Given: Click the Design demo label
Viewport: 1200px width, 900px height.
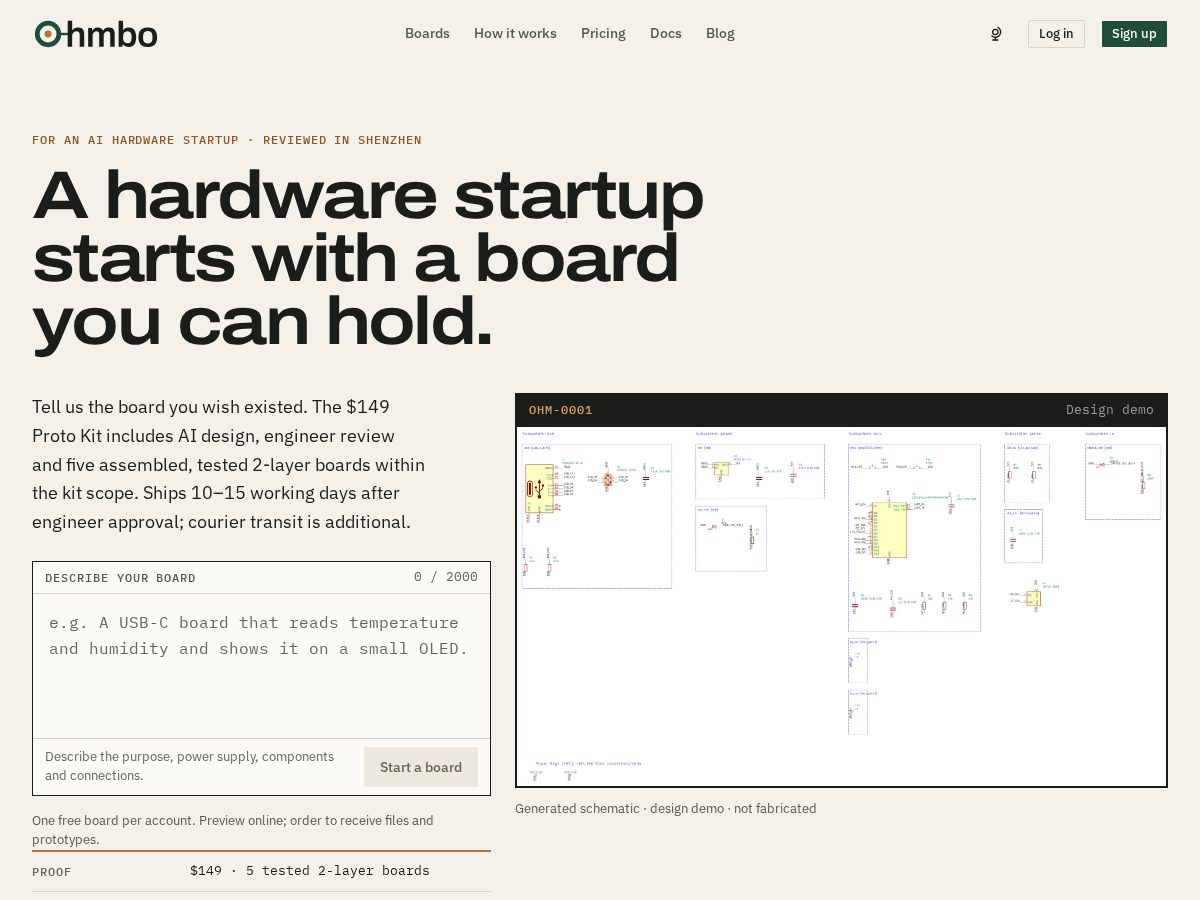Looking at the screenshot, I should pos(1110,410).
